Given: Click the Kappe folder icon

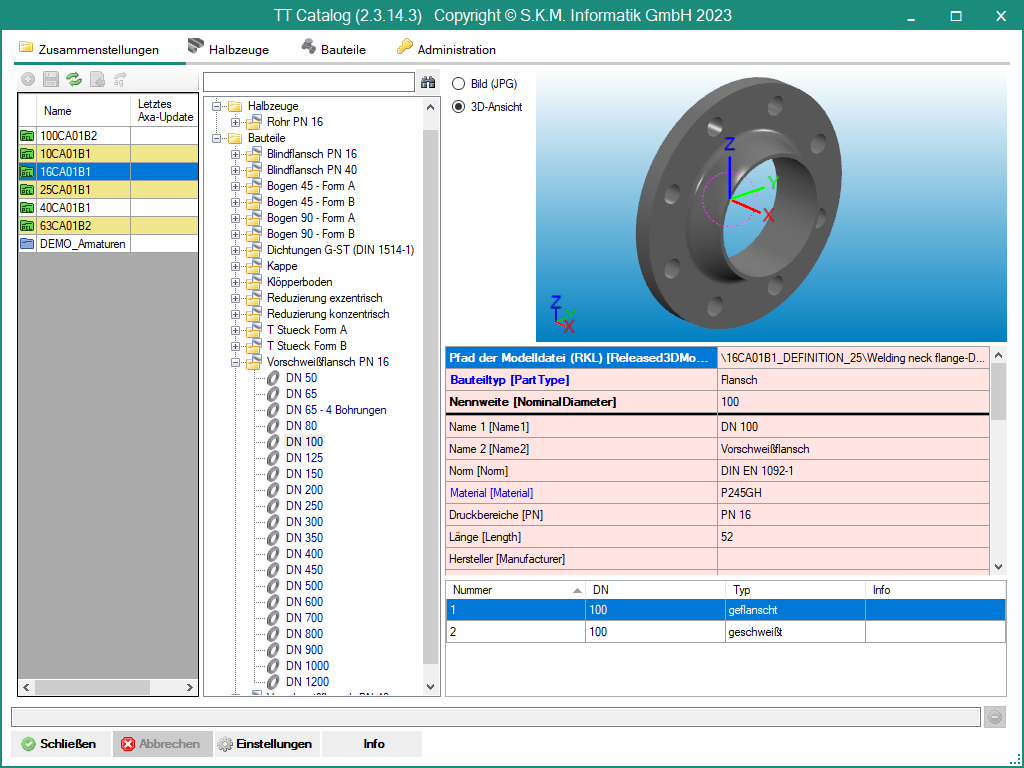Looking at the screenshot, I should pyautogui.click(x=254, y=266).
